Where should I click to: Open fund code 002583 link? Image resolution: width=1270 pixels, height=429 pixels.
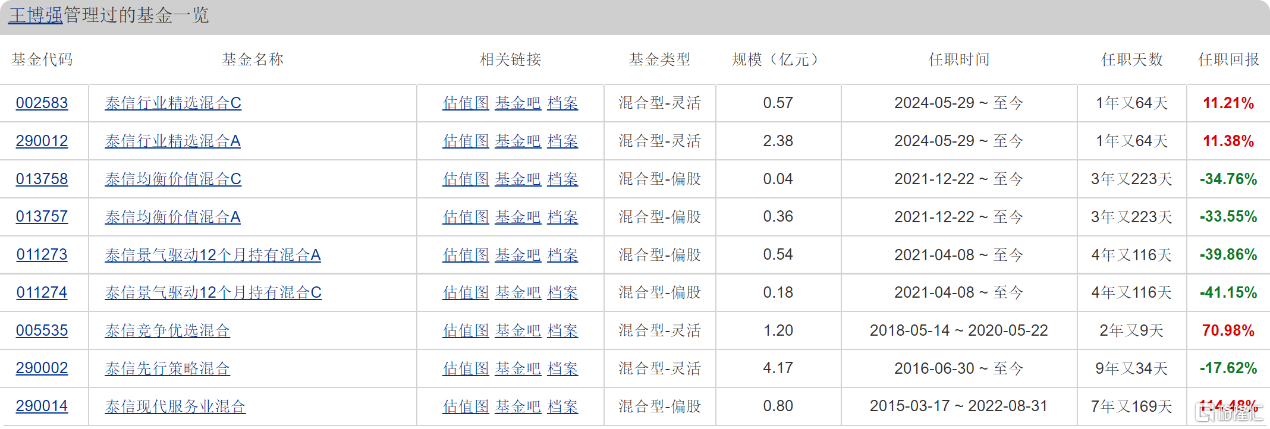[x=42, y=103]
